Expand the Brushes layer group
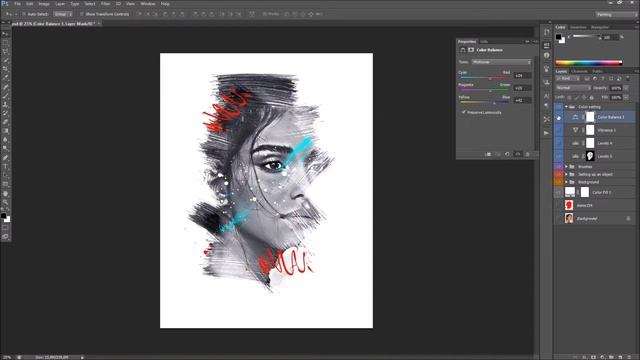The image size is (640, 360). 566,167
